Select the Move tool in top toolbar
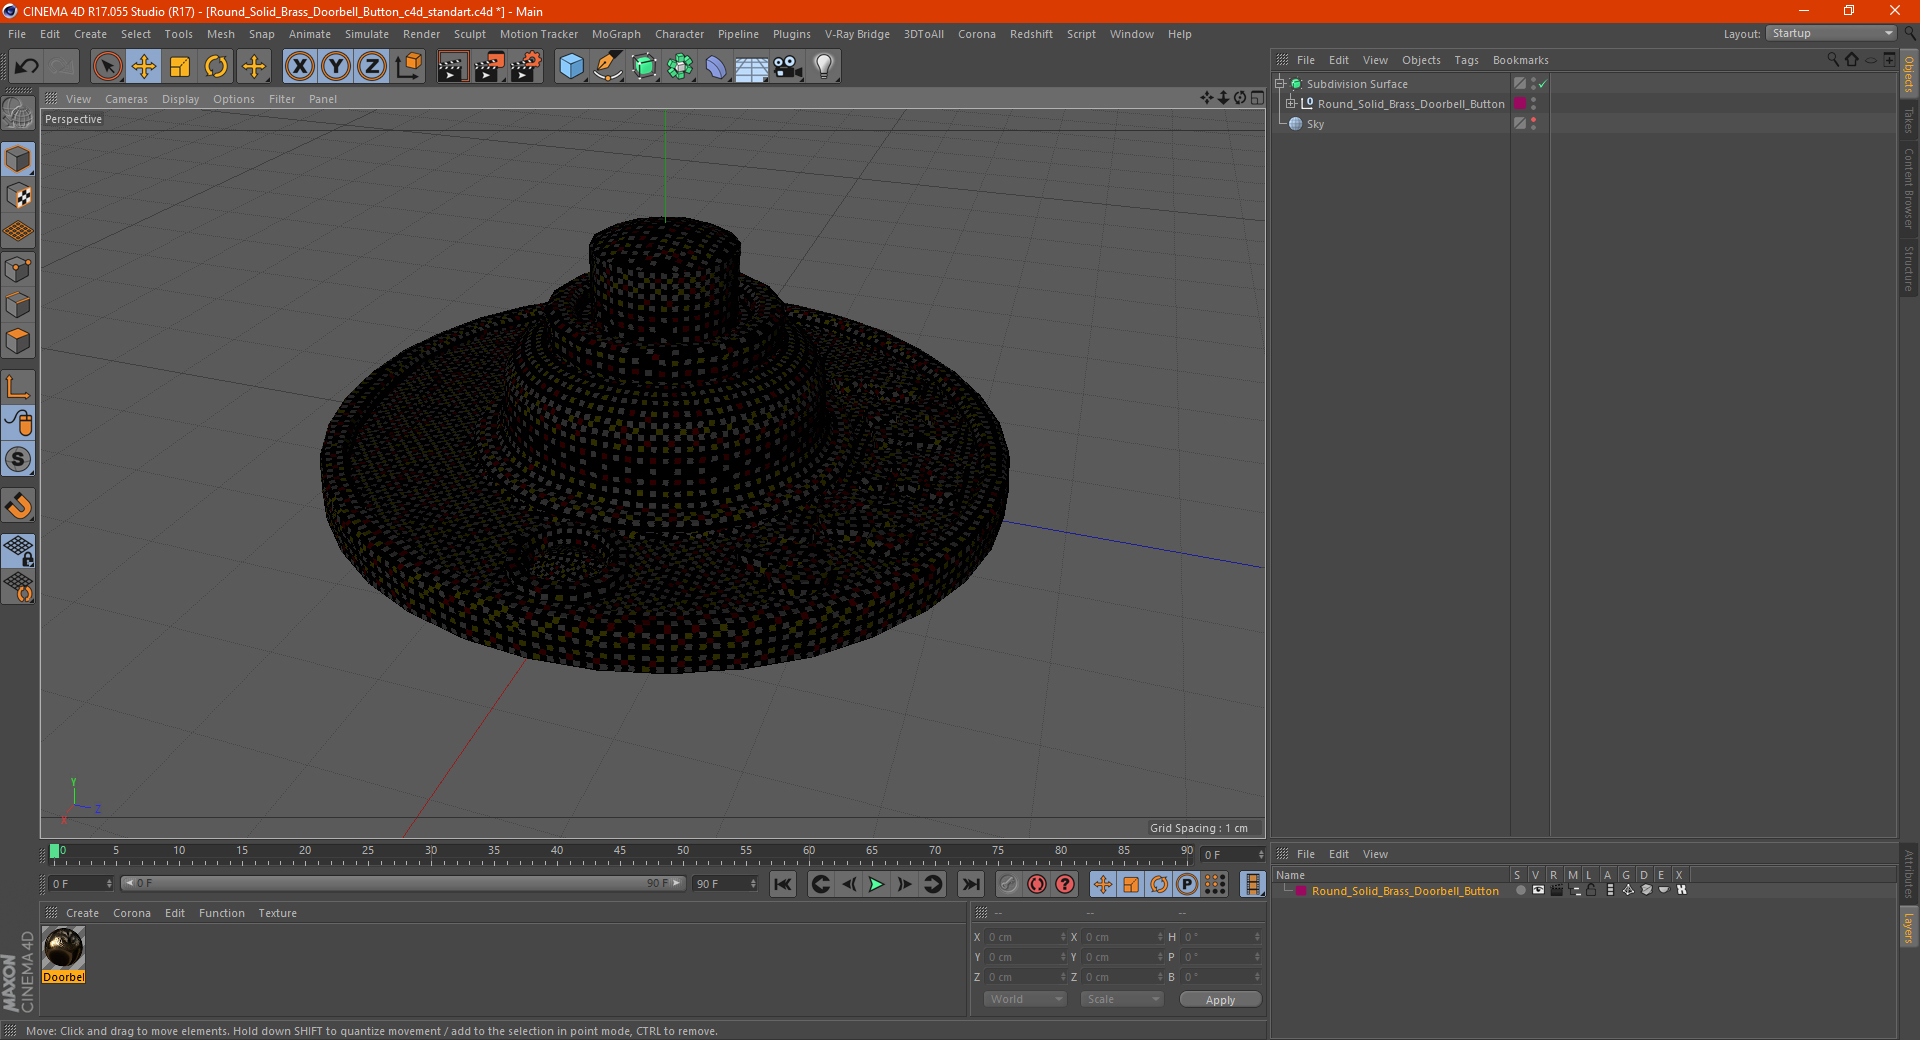The width and height of the screenshot is (1920, 1040). tap(144, 67)
